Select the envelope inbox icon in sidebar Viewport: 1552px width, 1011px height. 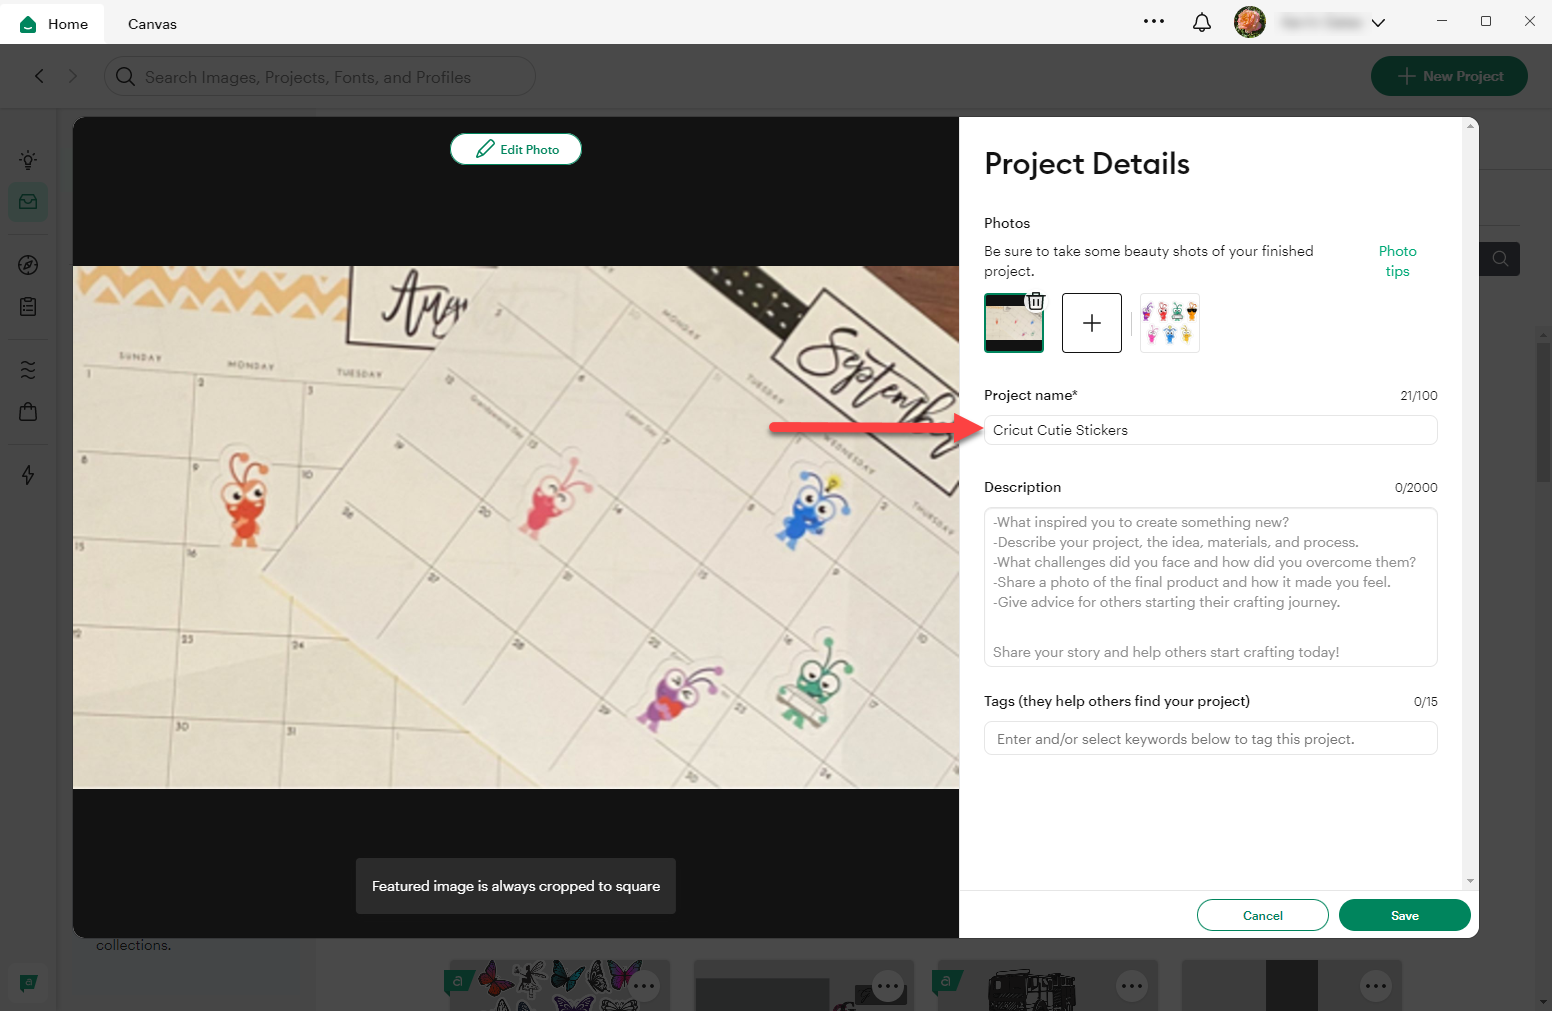pos(27,202)
